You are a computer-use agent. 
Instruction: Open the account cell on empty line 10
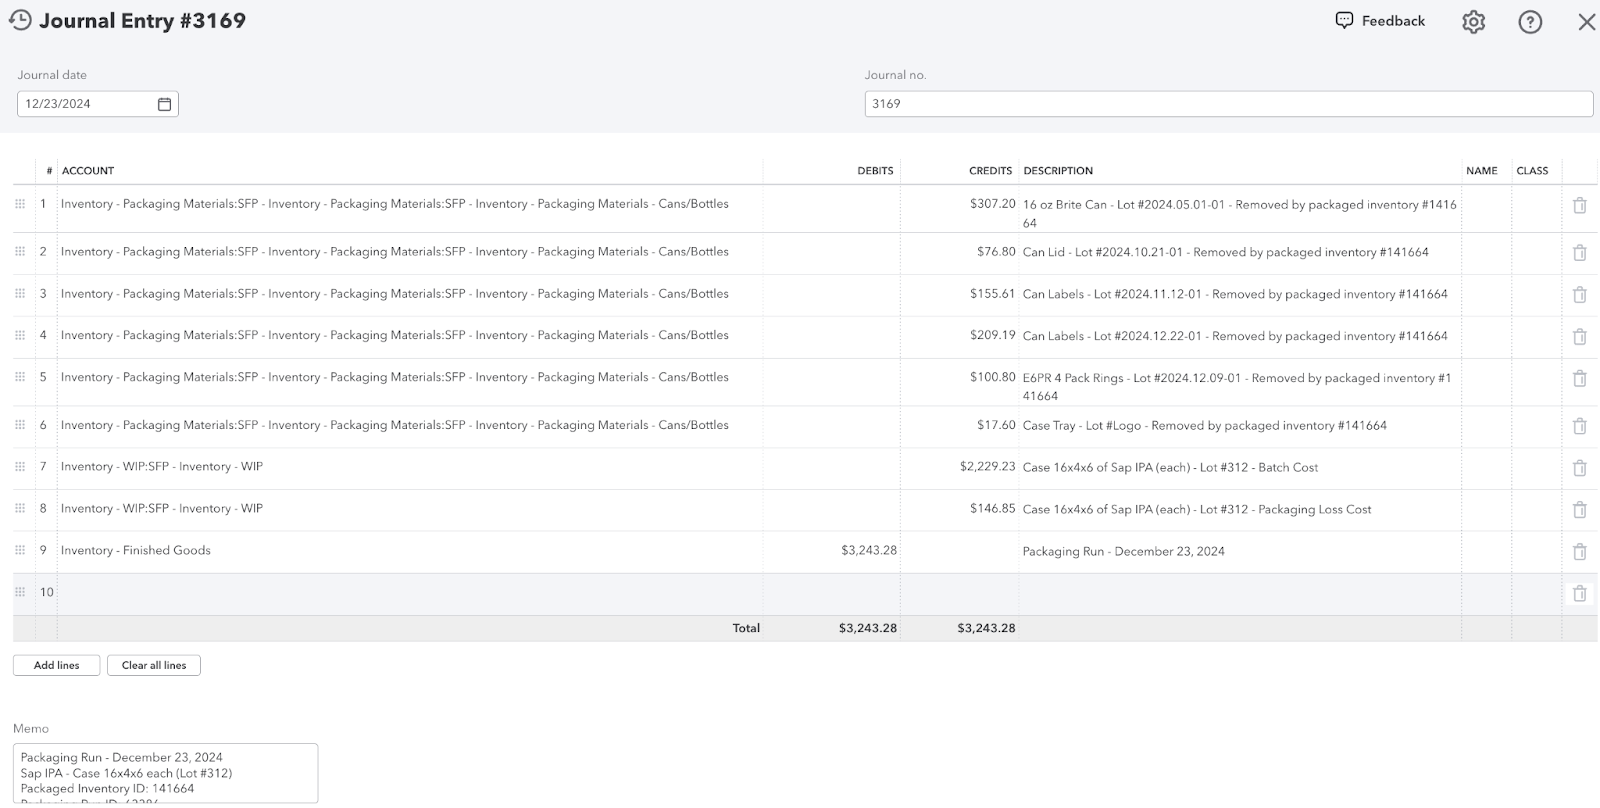click(400, 593)
